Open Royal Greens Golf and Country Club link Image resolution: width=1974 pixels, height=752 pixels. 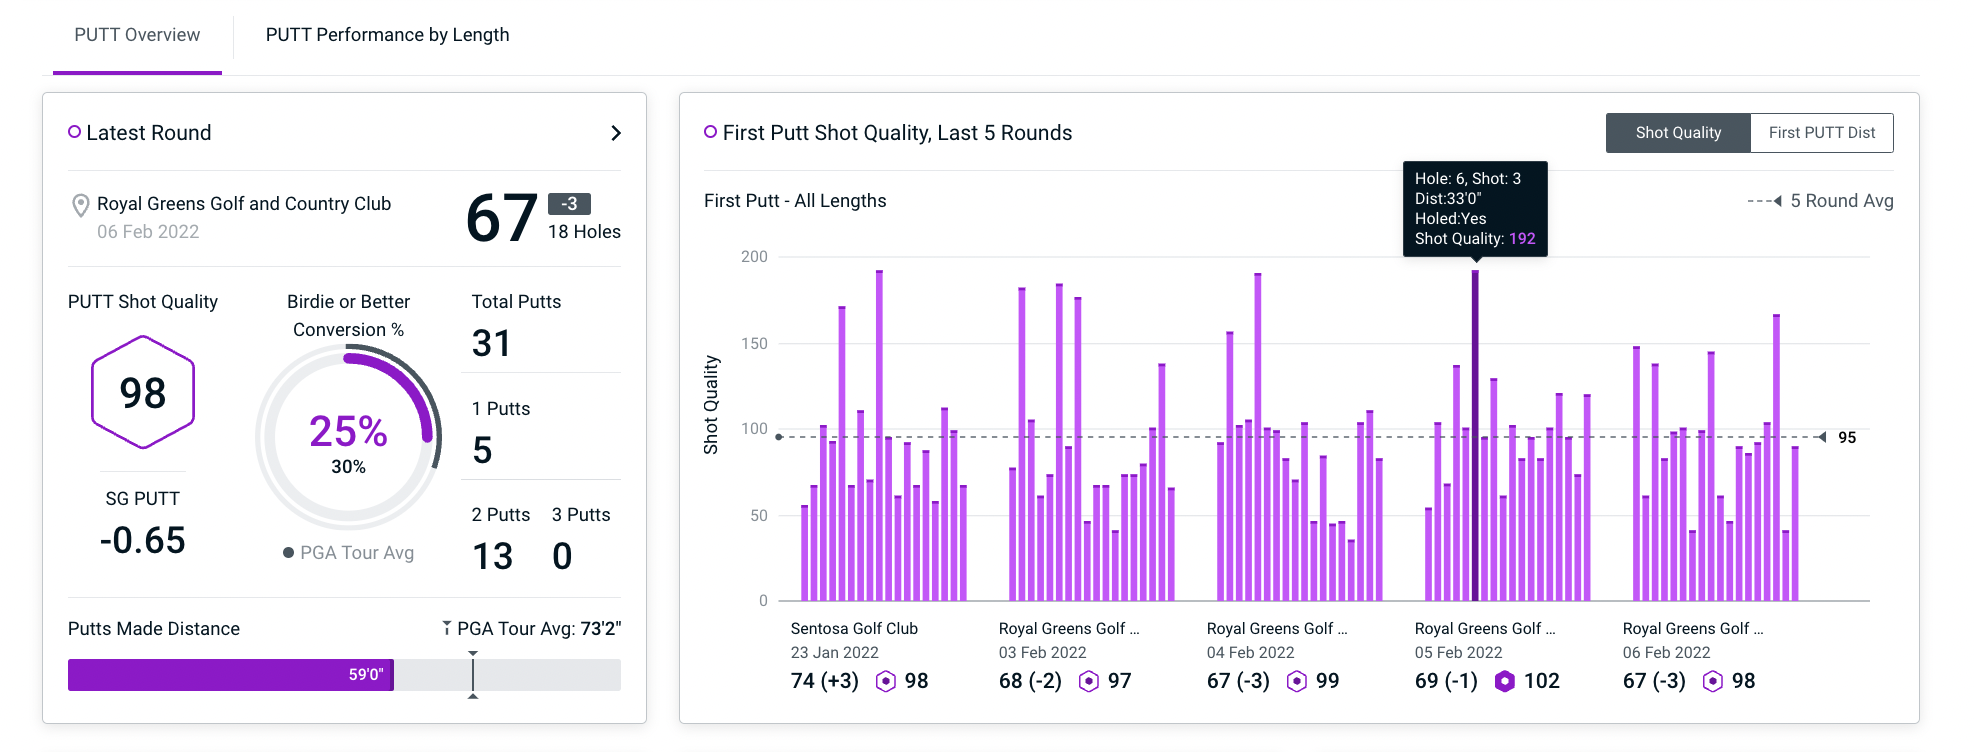point(243,204)
